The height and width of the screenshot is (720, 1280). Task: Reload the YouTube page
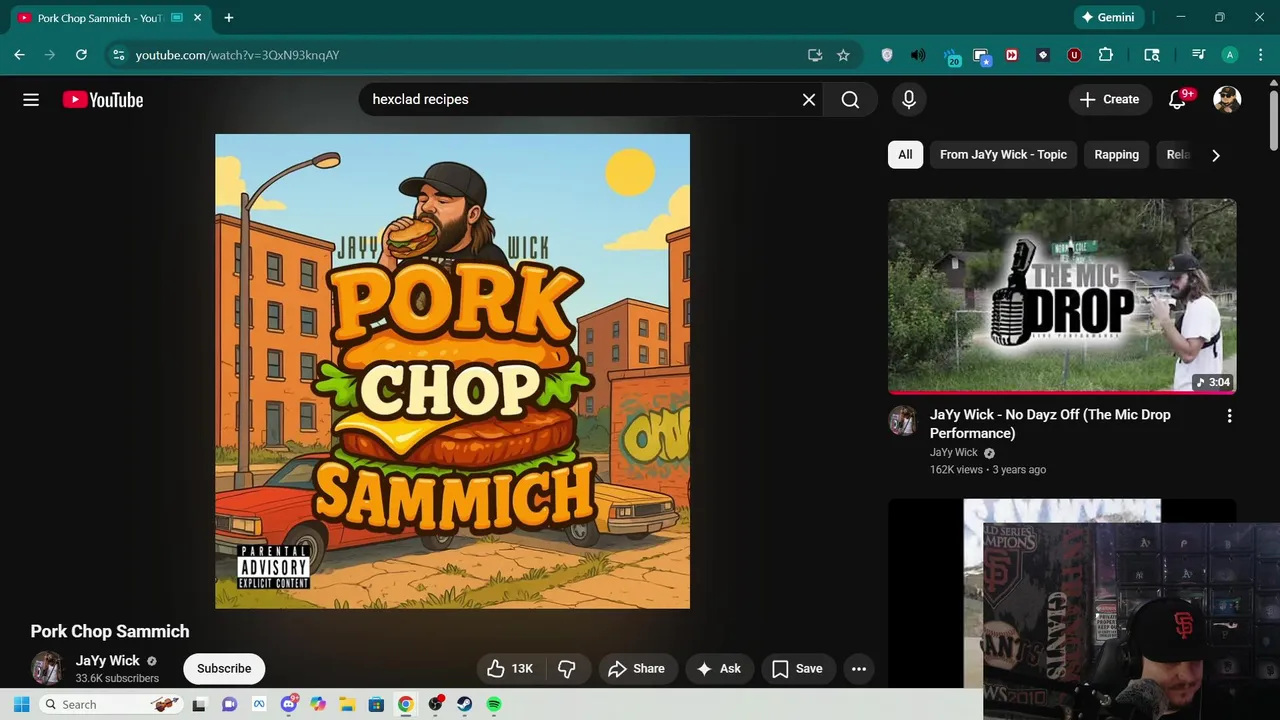point(81,55)
